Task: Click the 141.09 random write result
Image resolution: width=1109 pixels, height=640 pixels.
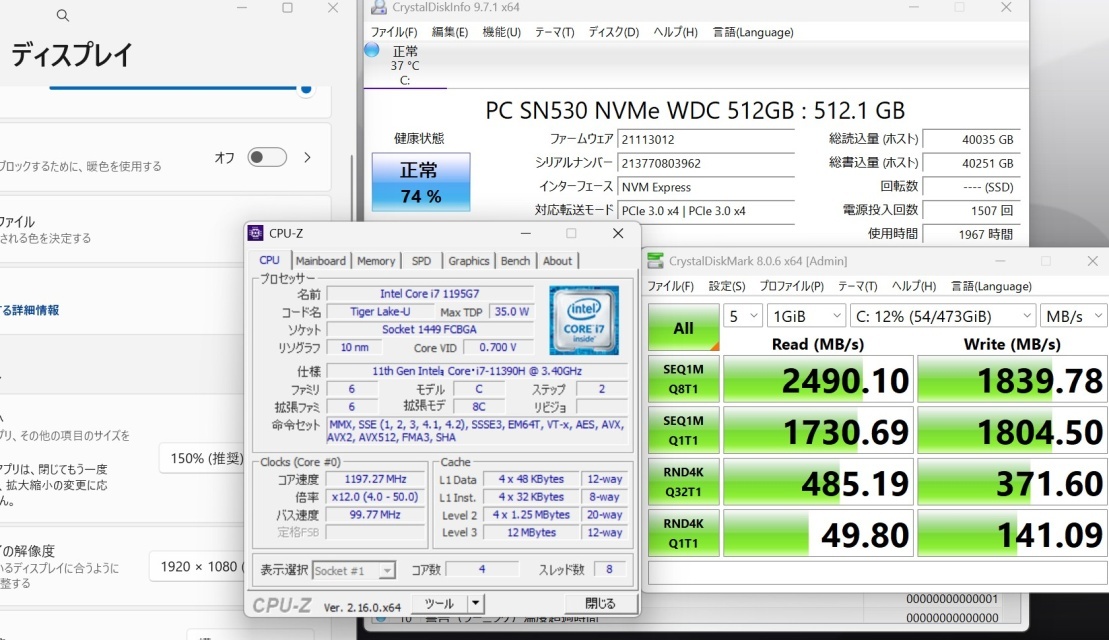Action: point(1013,533)
